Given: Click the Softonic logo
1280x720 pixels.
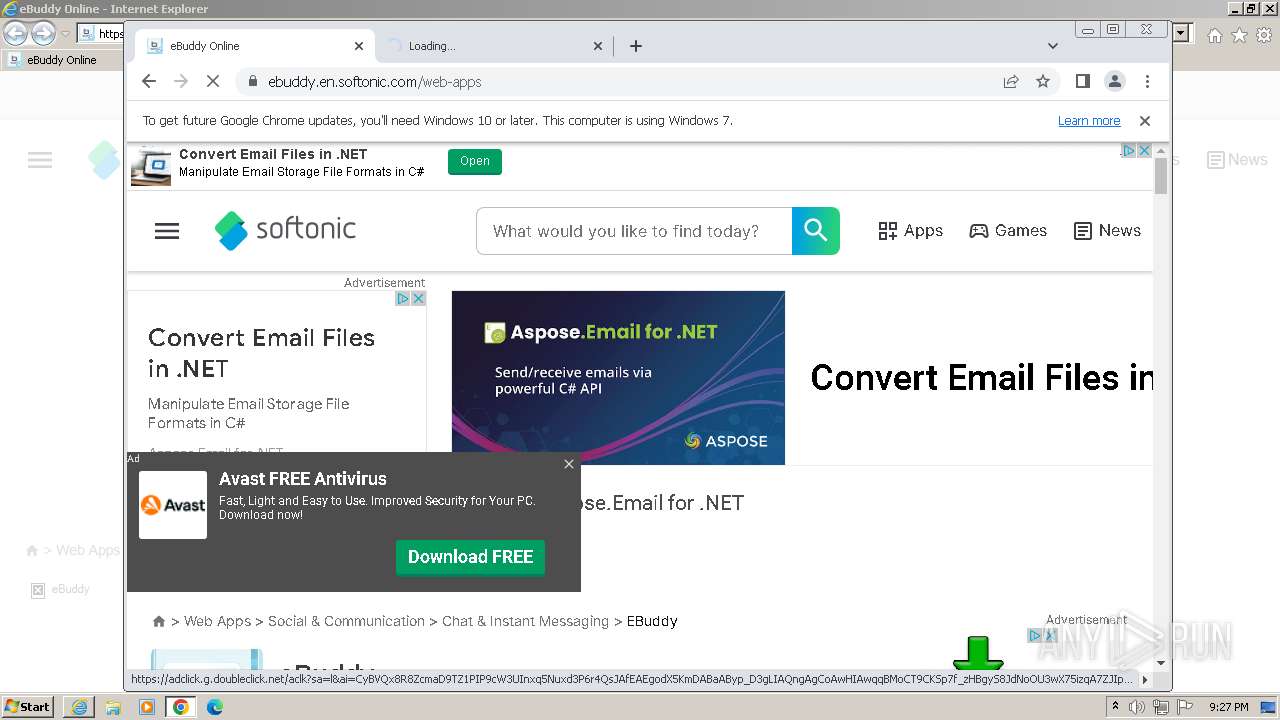Looking at the screenshot, I should pos(286,230).
